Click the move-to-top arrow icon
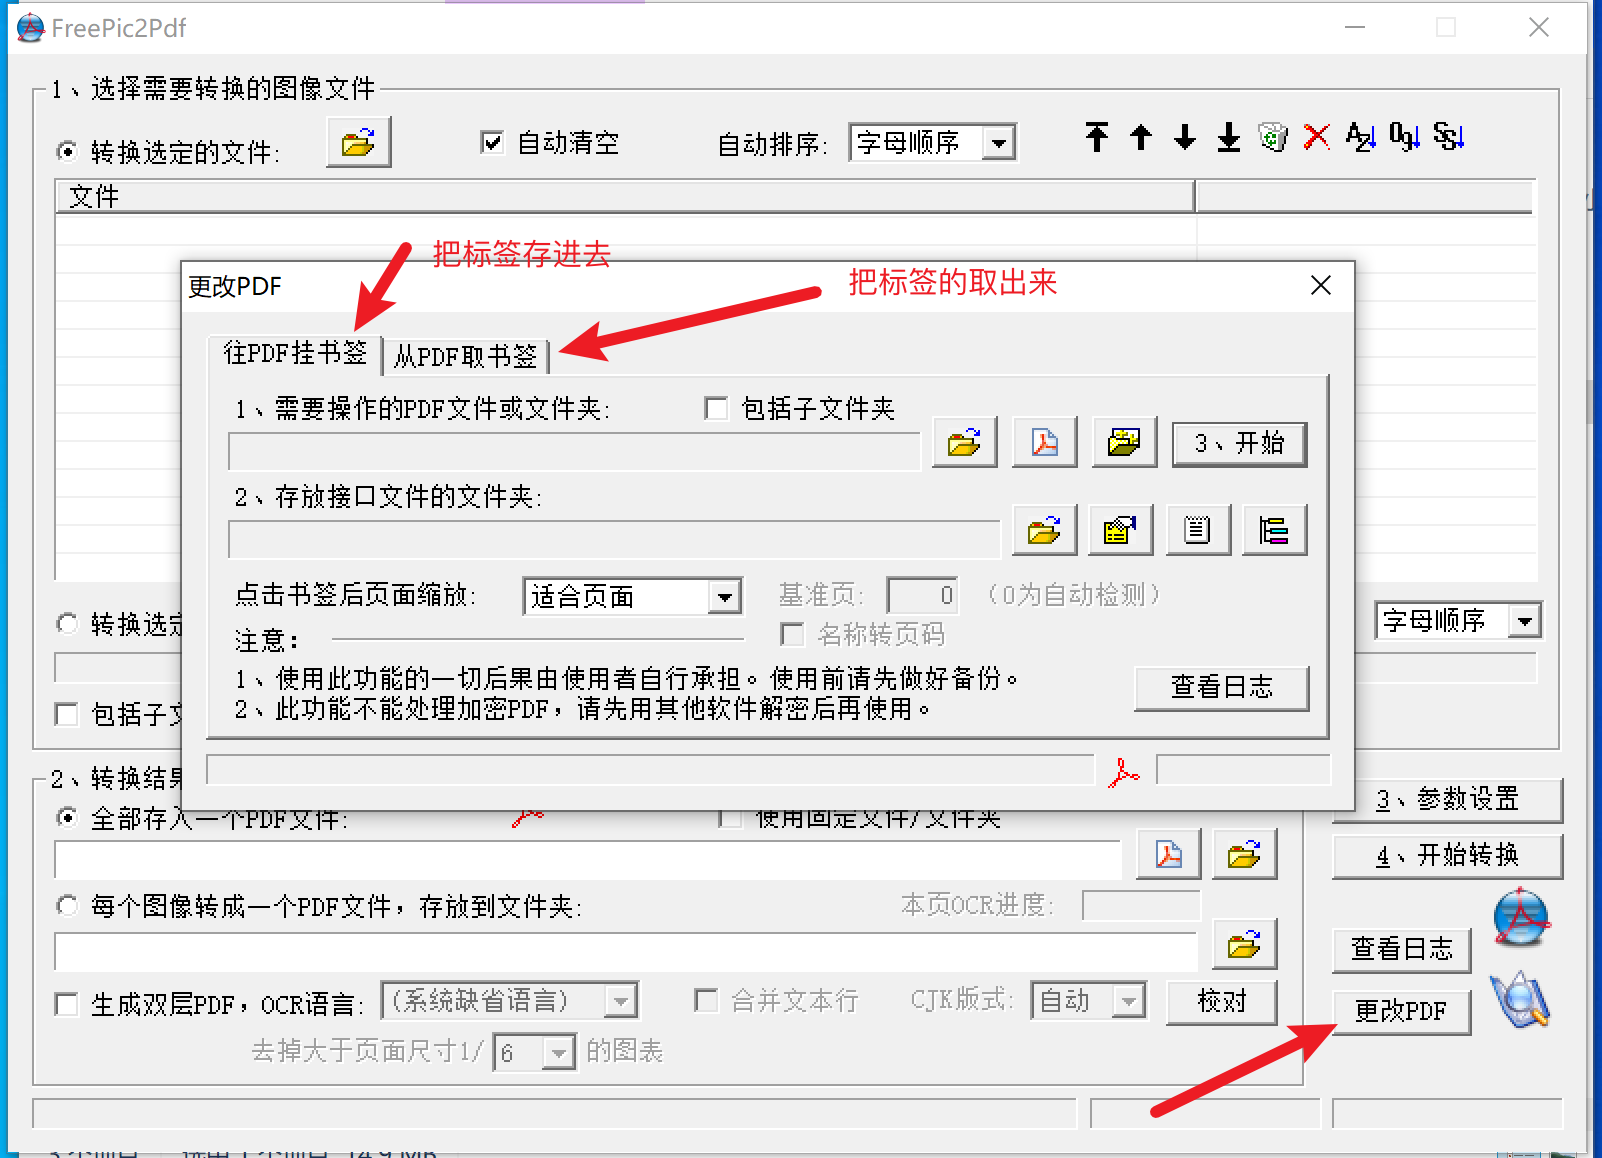 click(x=1097, y=138)
